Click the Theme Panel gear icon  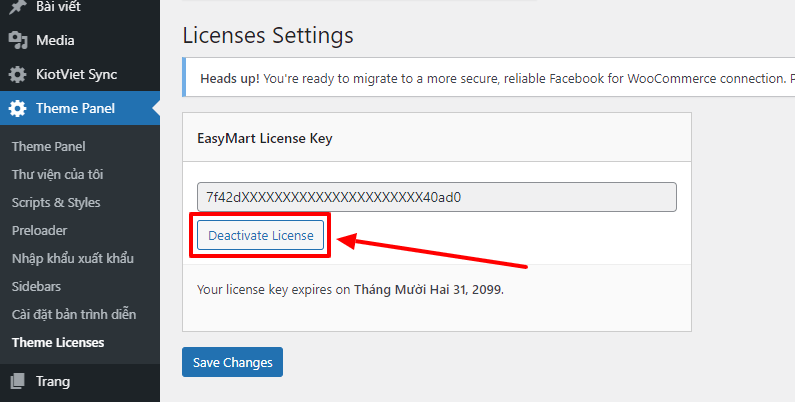(x=17, y=109)
